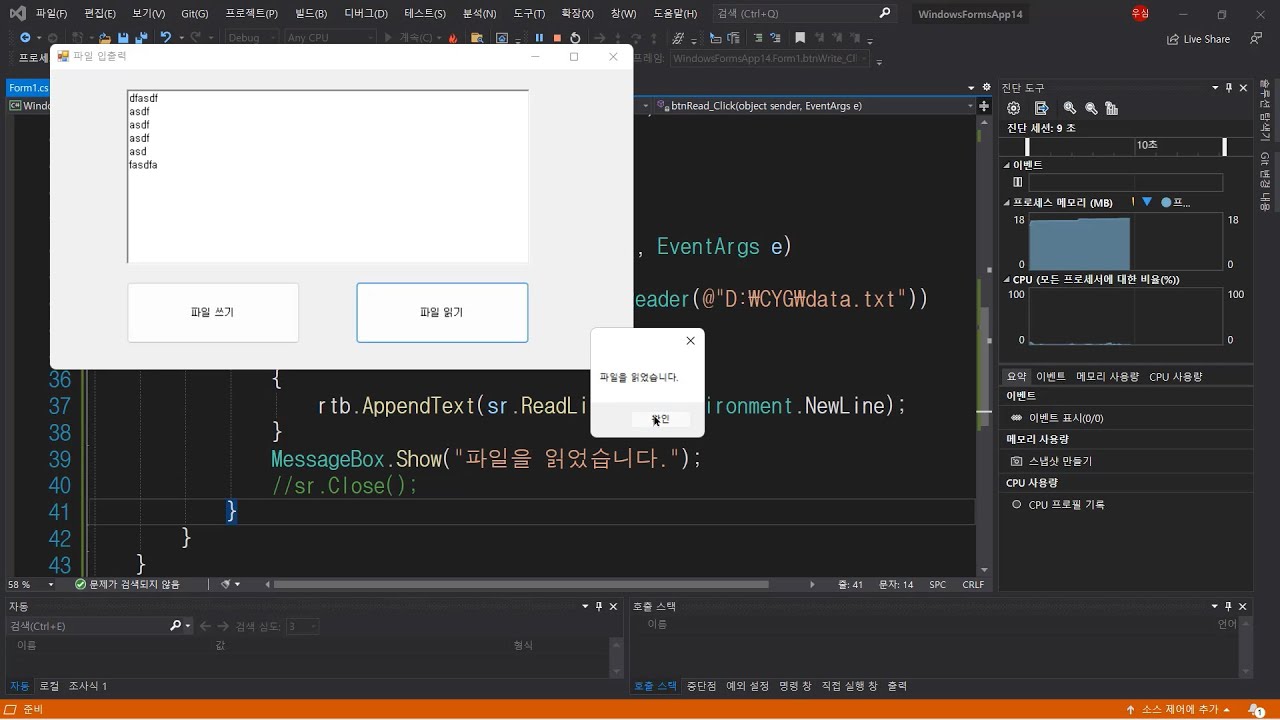Click the hot reload flame icon
This screenshot has height=720, width=1280.
pos(453,38)
